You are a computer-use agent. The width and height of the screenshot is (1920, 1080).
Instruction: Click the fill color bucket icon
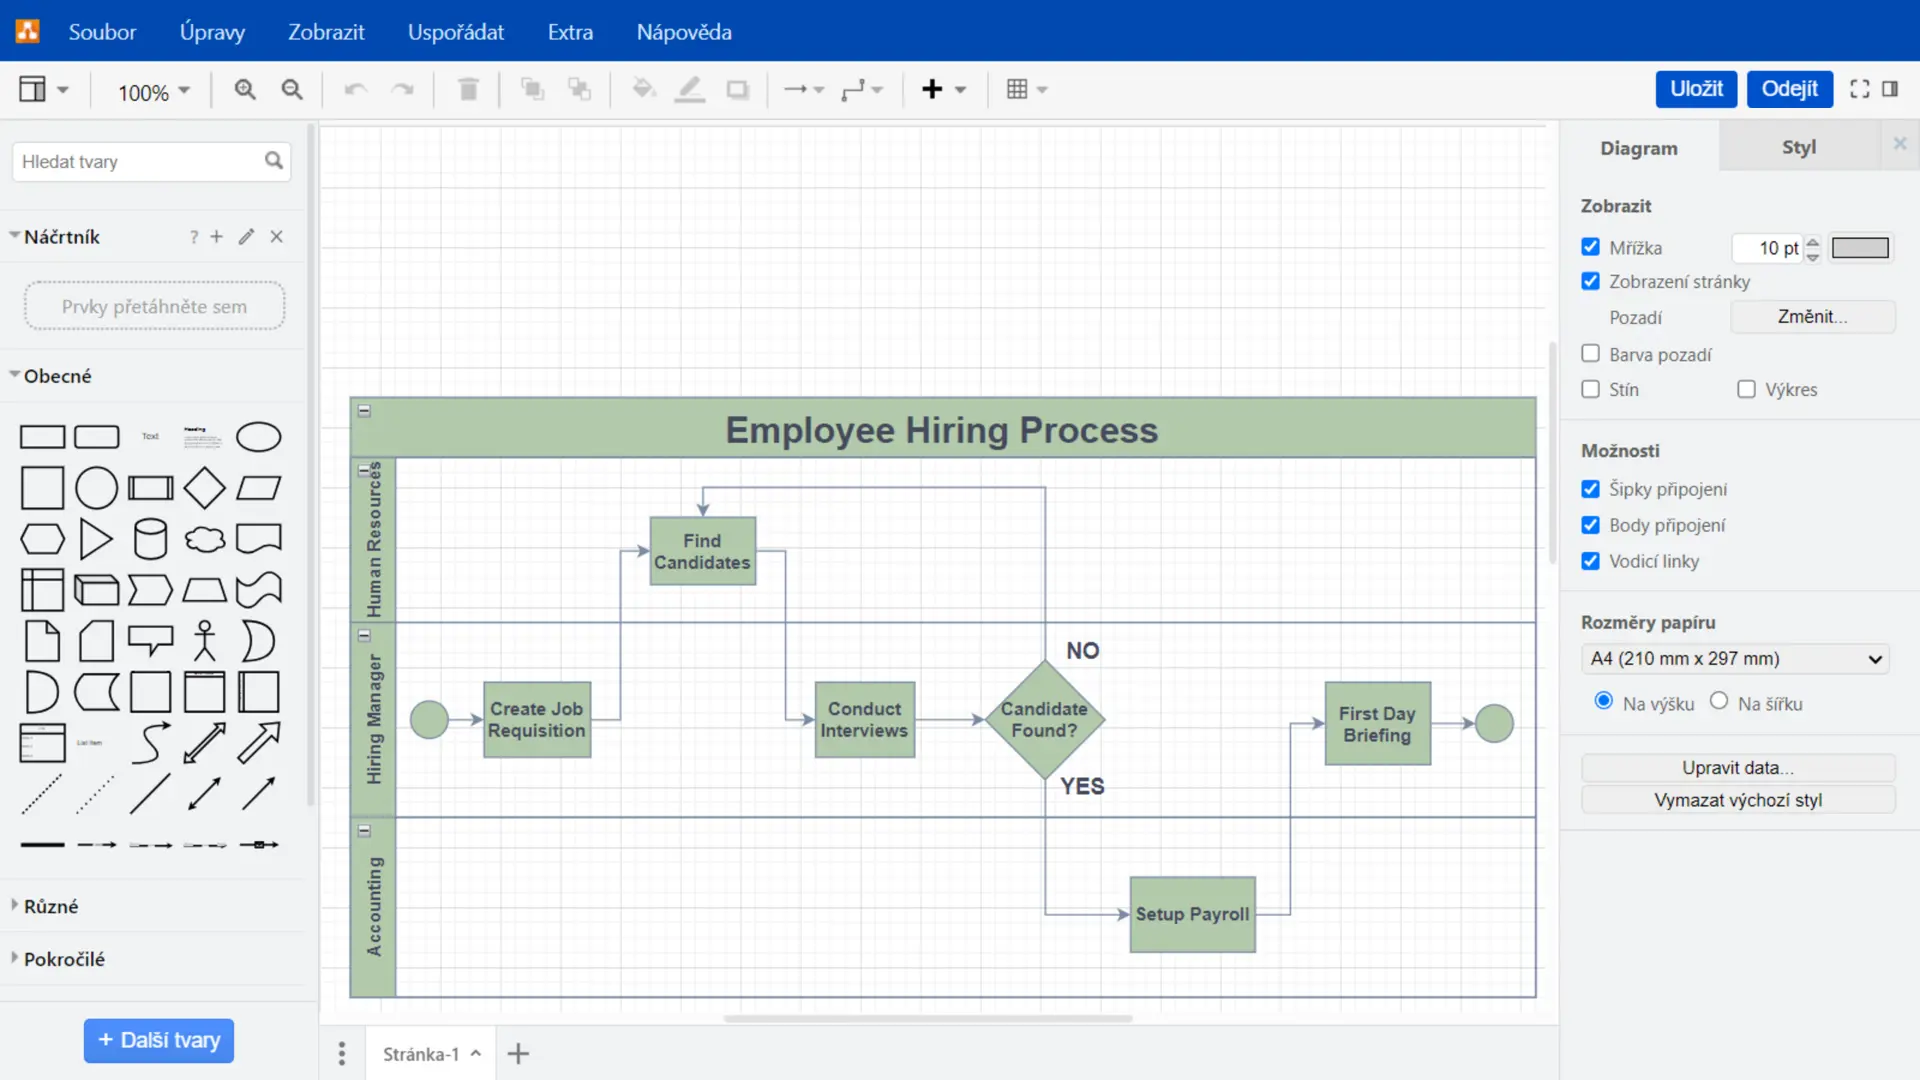[643, 90]
